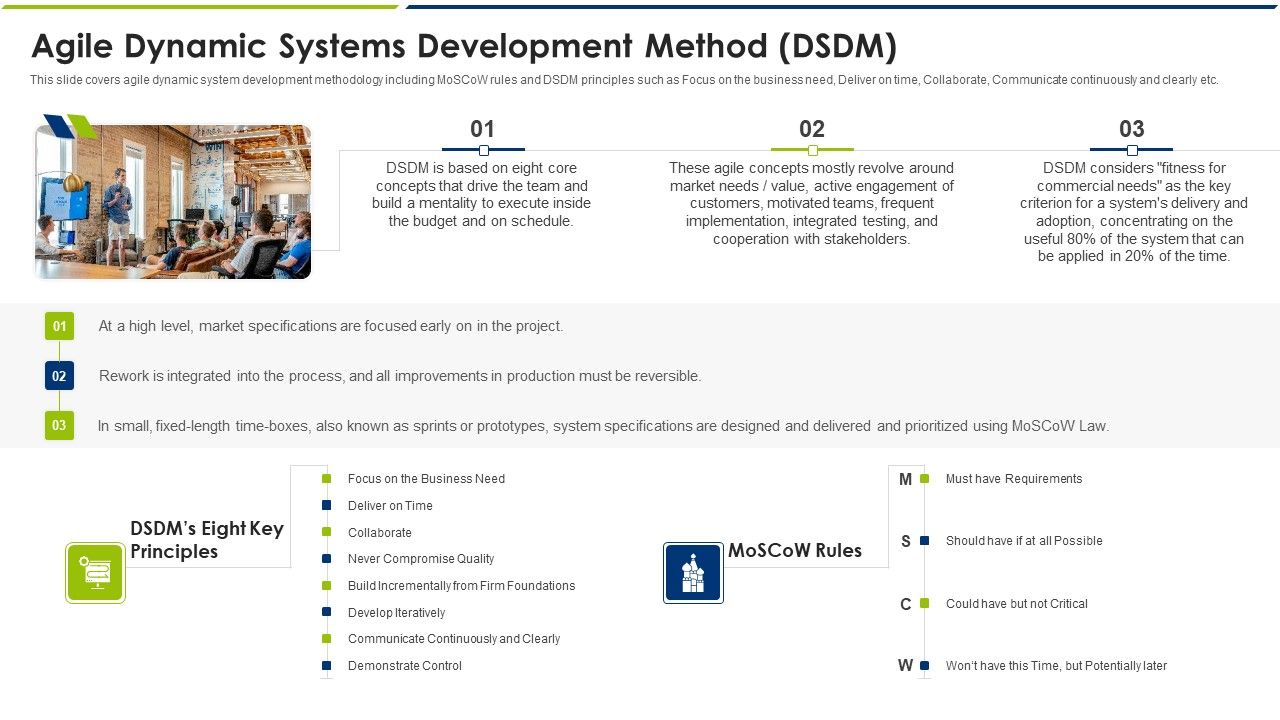Select the blue 02 numbered badge
Screen dimensions: 1280x720
[x=59, y=376]
